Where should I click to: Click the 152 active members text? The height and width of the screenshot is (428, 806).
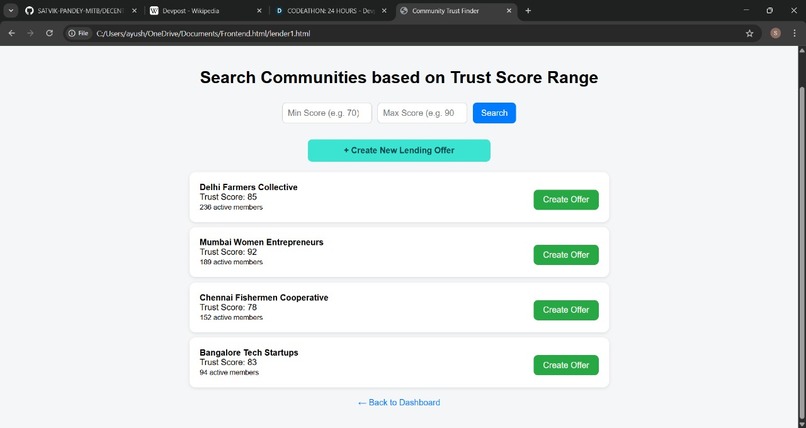tap(231, 318)
